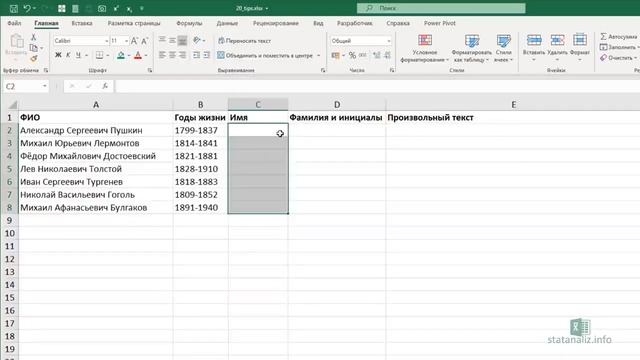Click the Paste (Вставить) clipboard icon
The height and width of the screenshot is (360, 640).
pos(16,42)
